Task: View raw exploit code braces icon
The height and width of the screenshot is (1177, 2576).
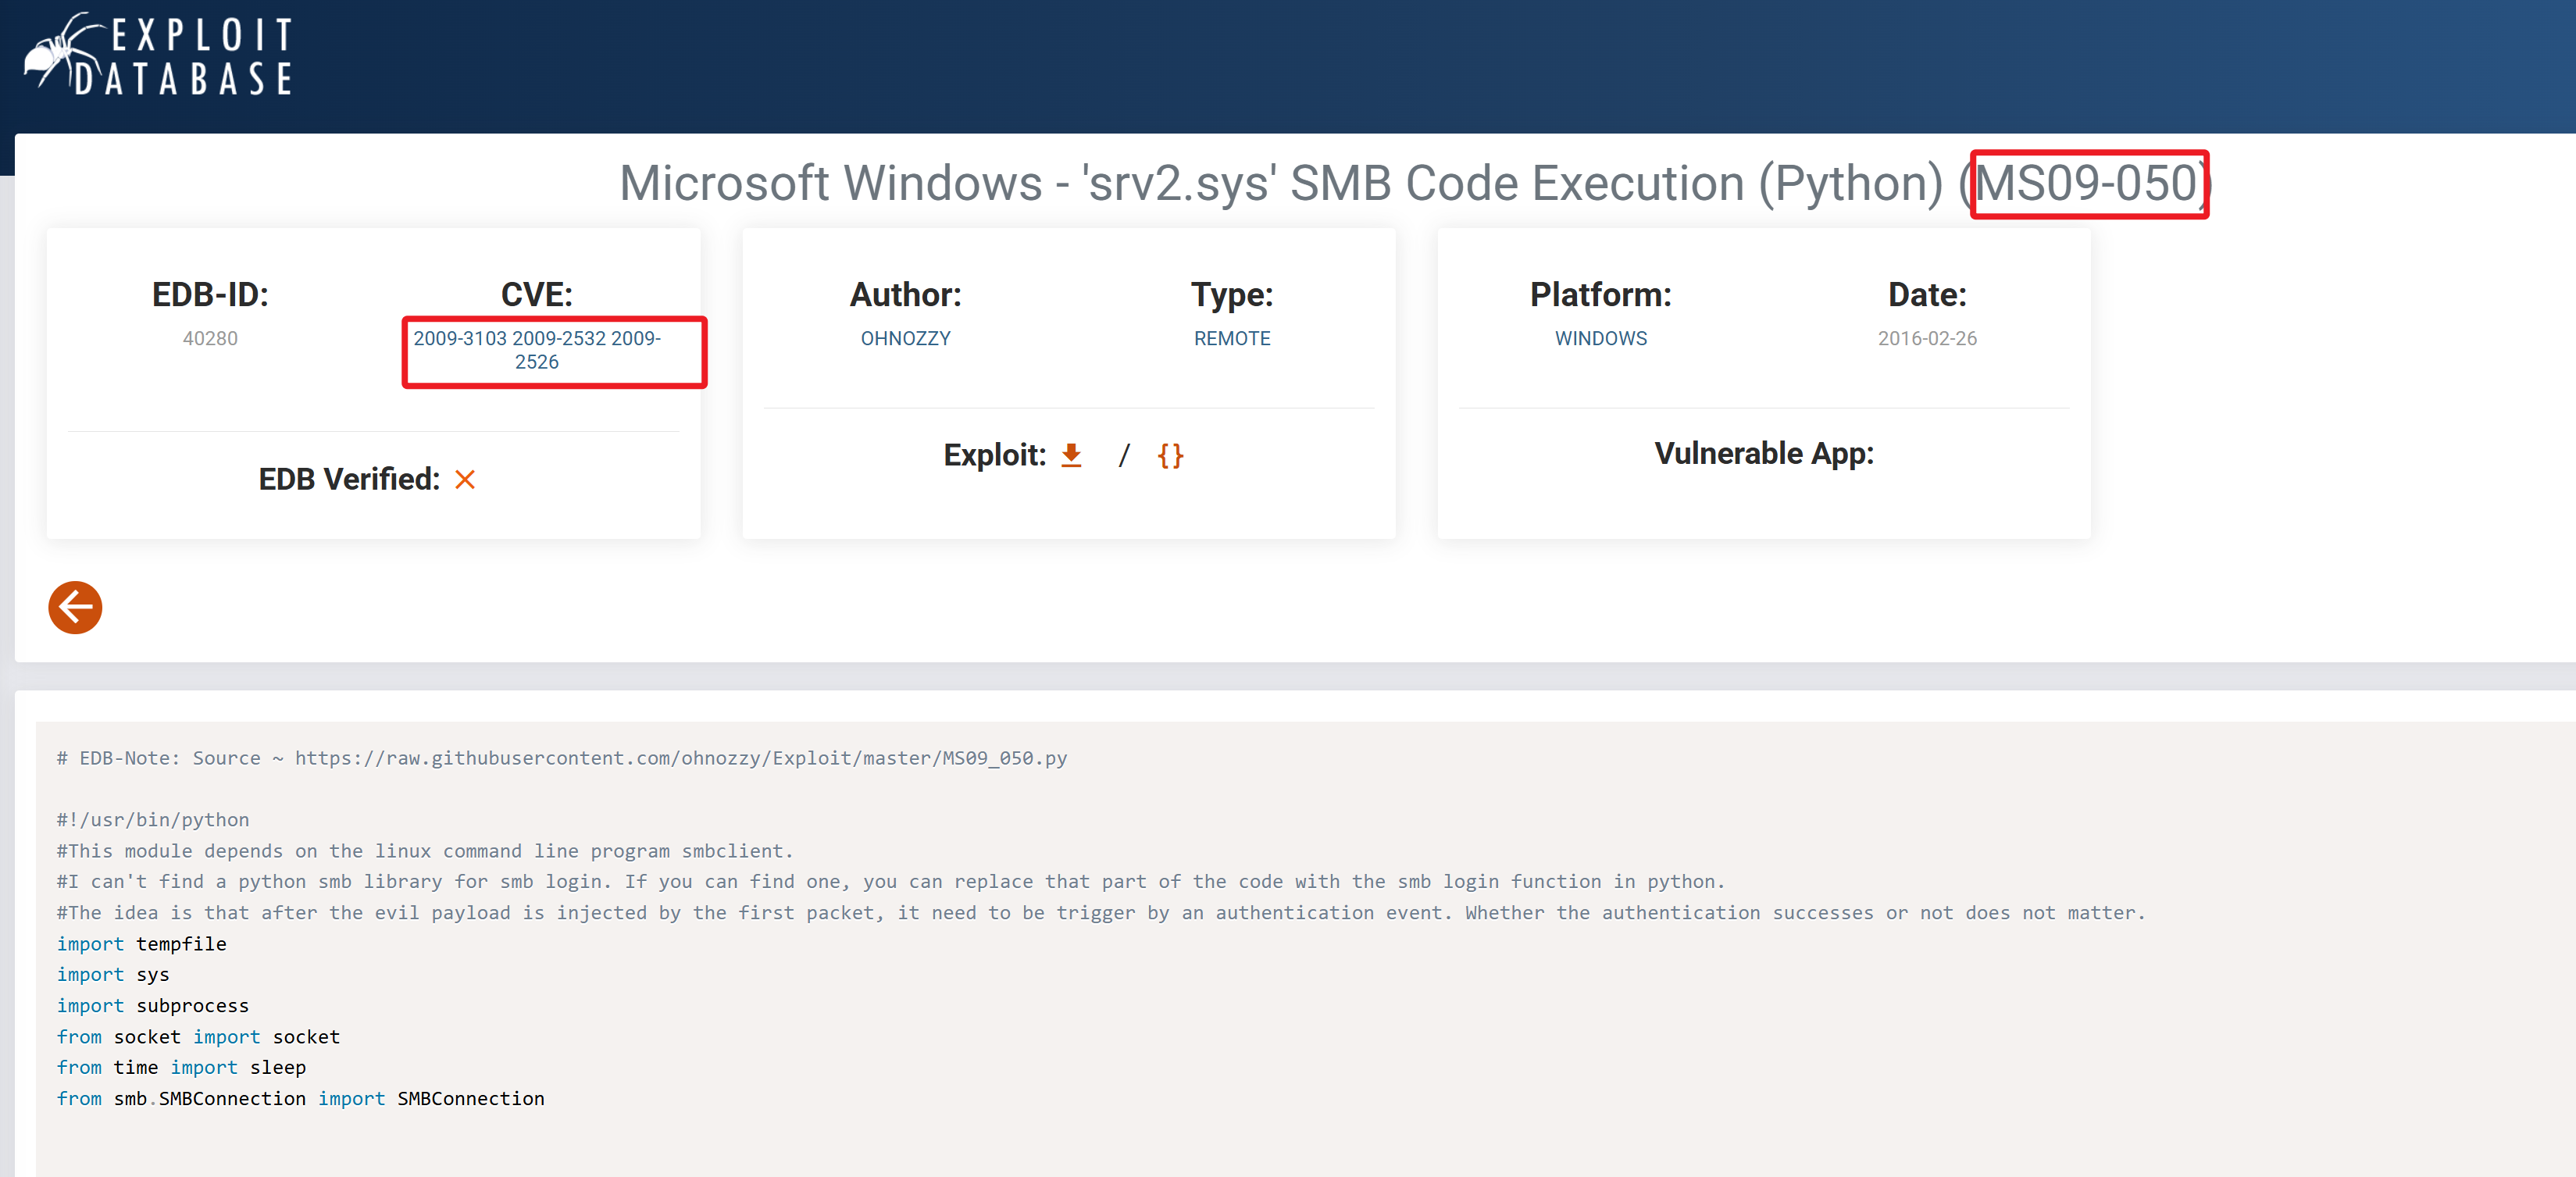Action: 1170,456
